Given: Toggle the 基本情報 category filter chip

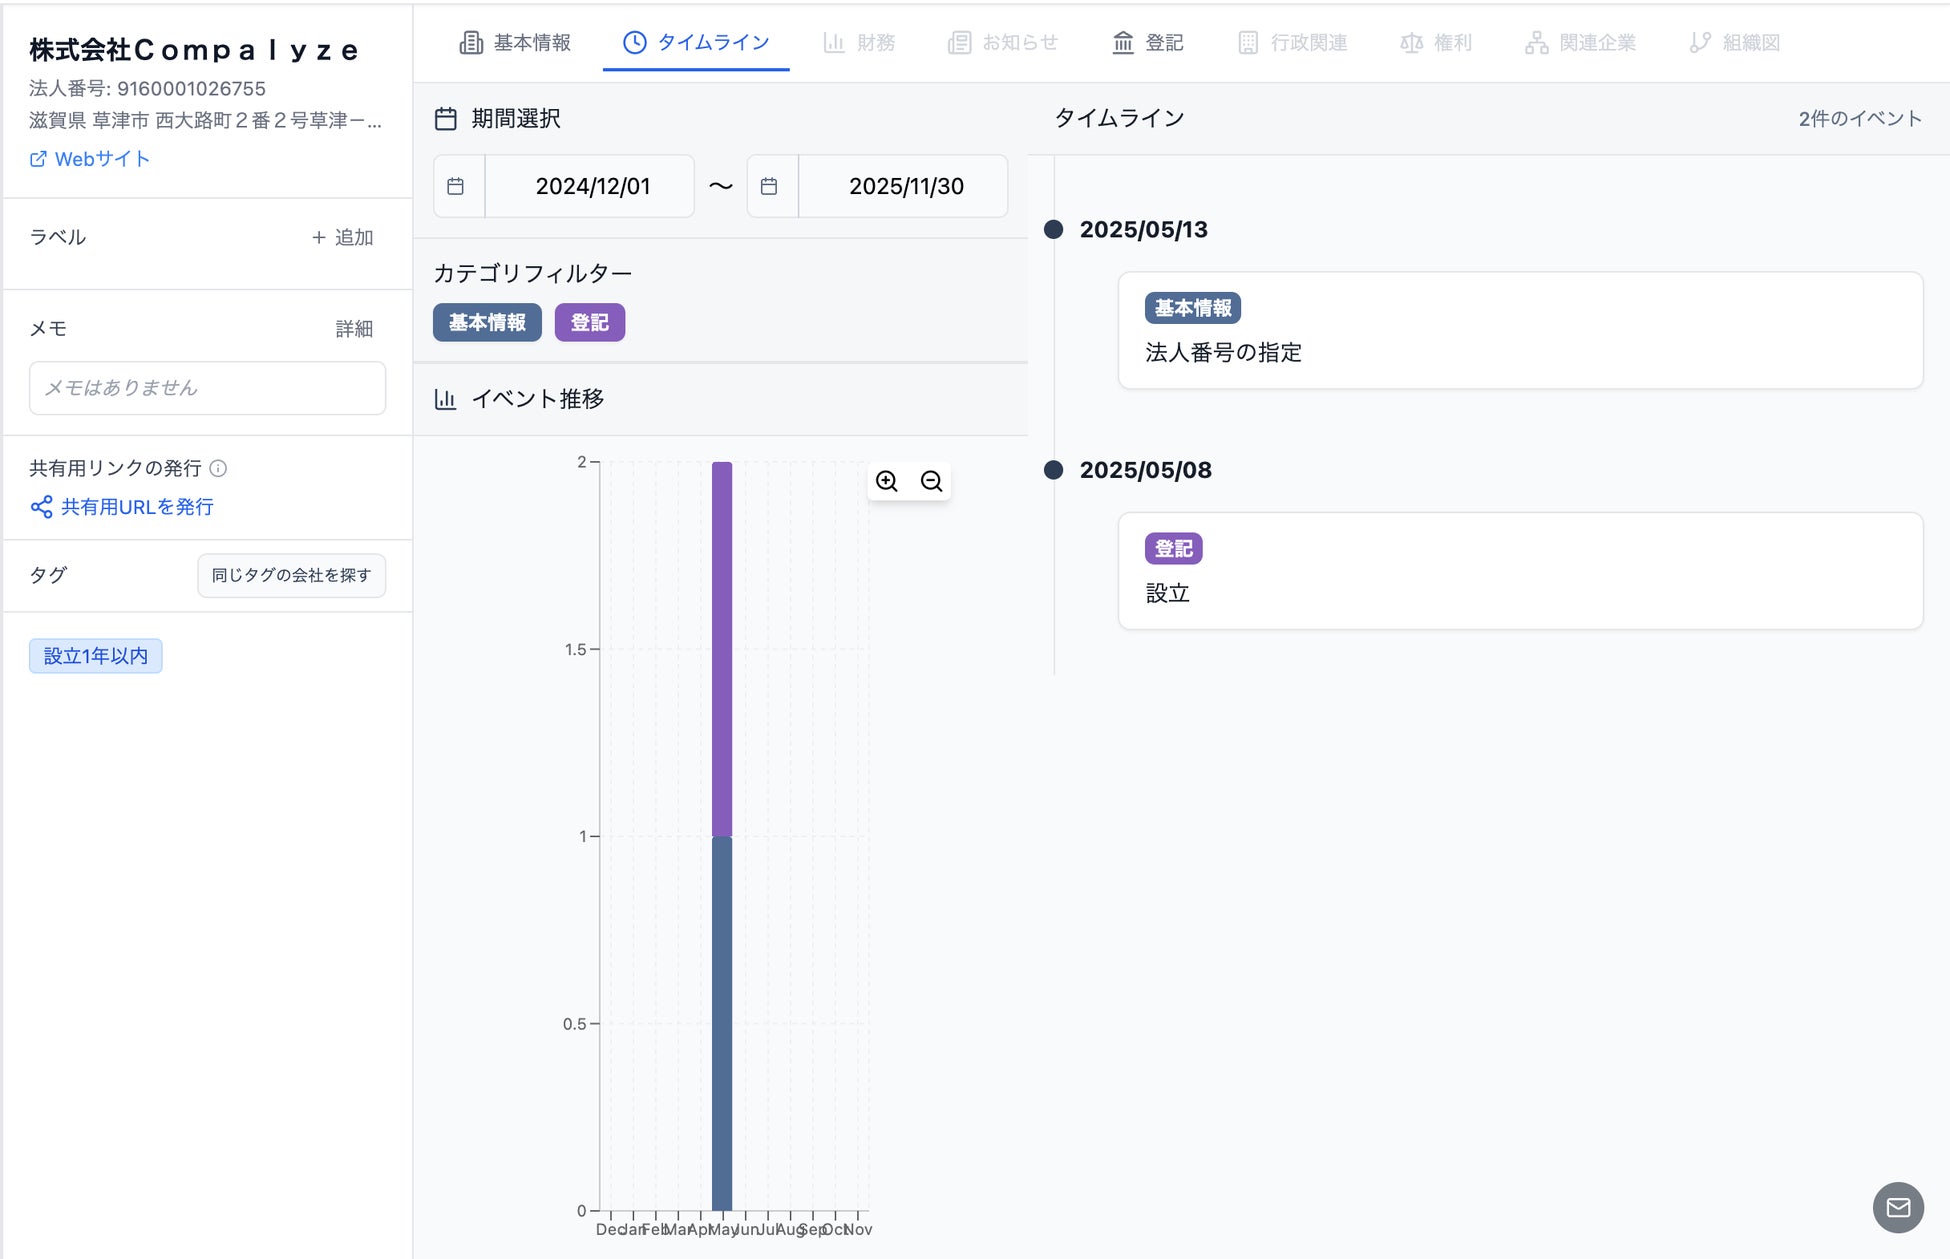Looking at the screenshot, I should (x=487, y=322).
